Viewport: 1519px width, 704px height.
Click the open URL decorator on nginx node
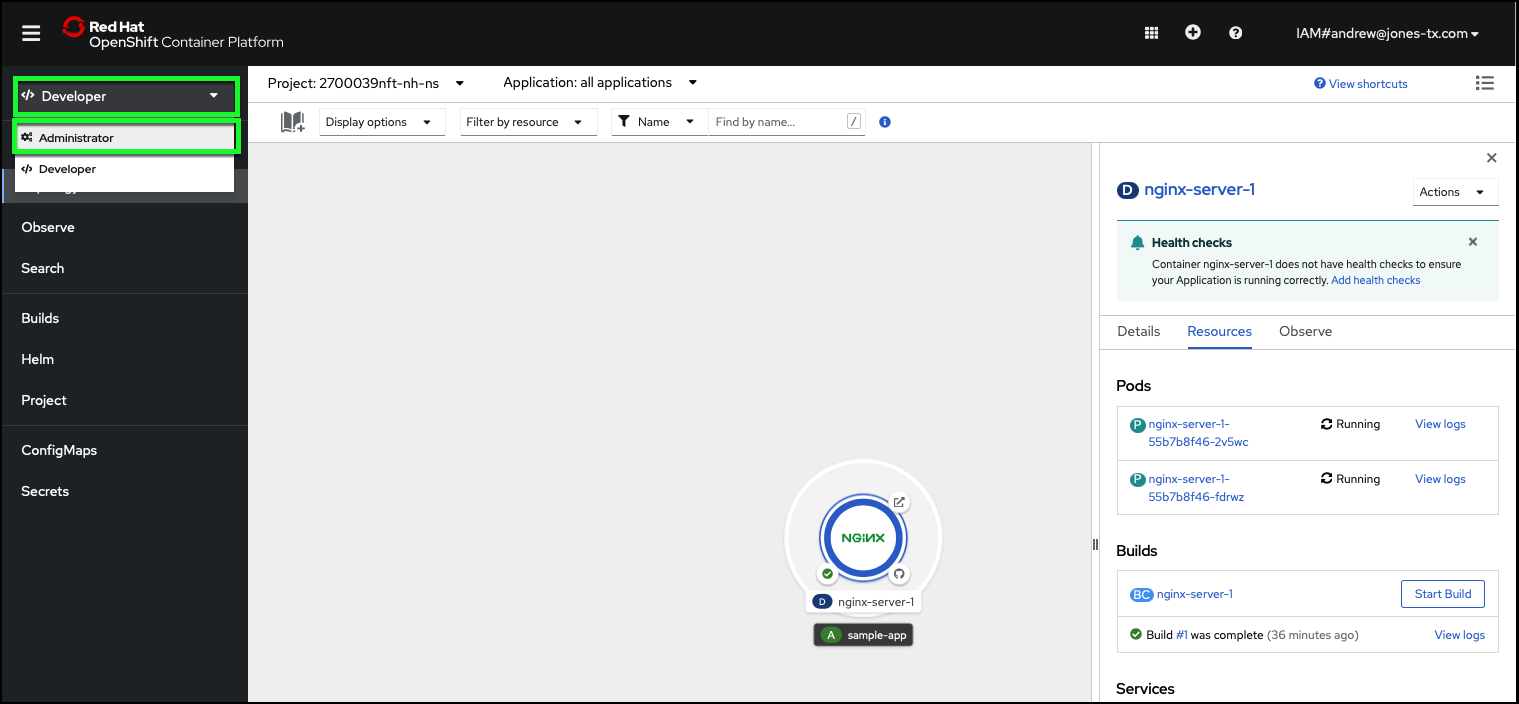click(899, 502)
